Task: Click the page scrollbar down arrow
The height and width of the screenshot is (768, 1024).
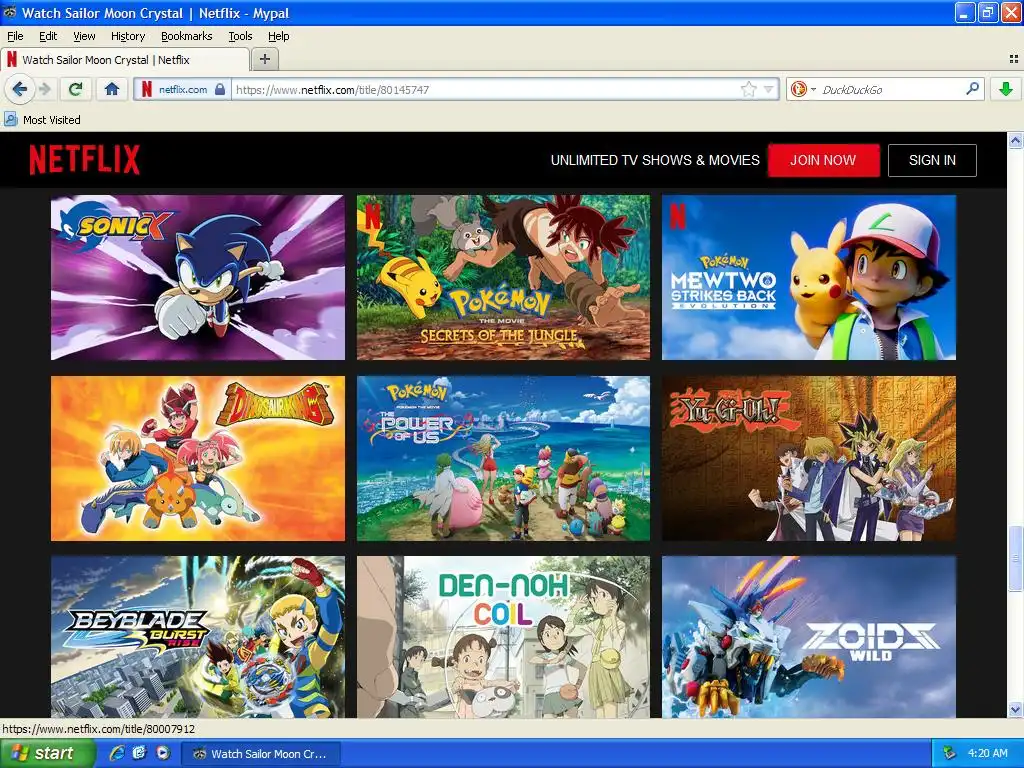Action: pos(1015,710)
